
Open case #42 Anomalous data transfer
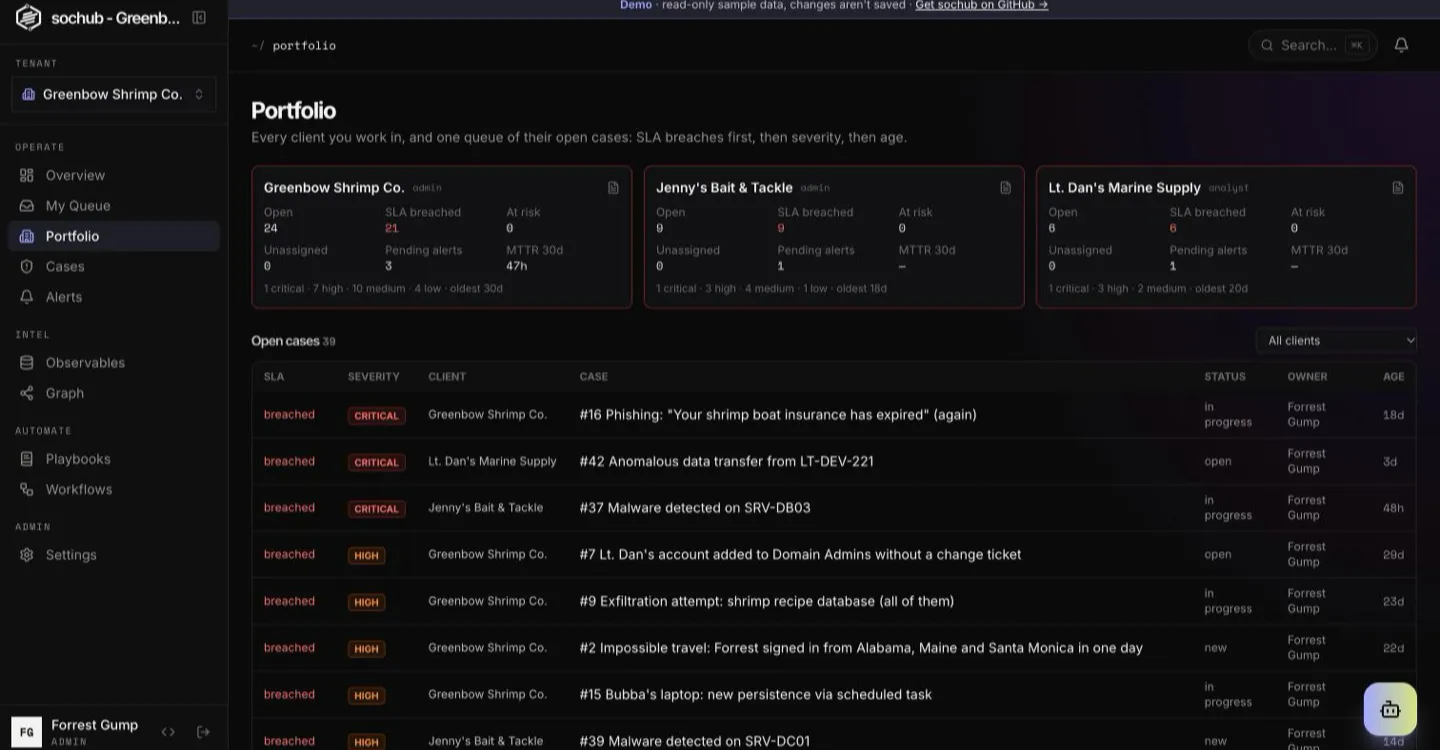(x=727, y=461)
